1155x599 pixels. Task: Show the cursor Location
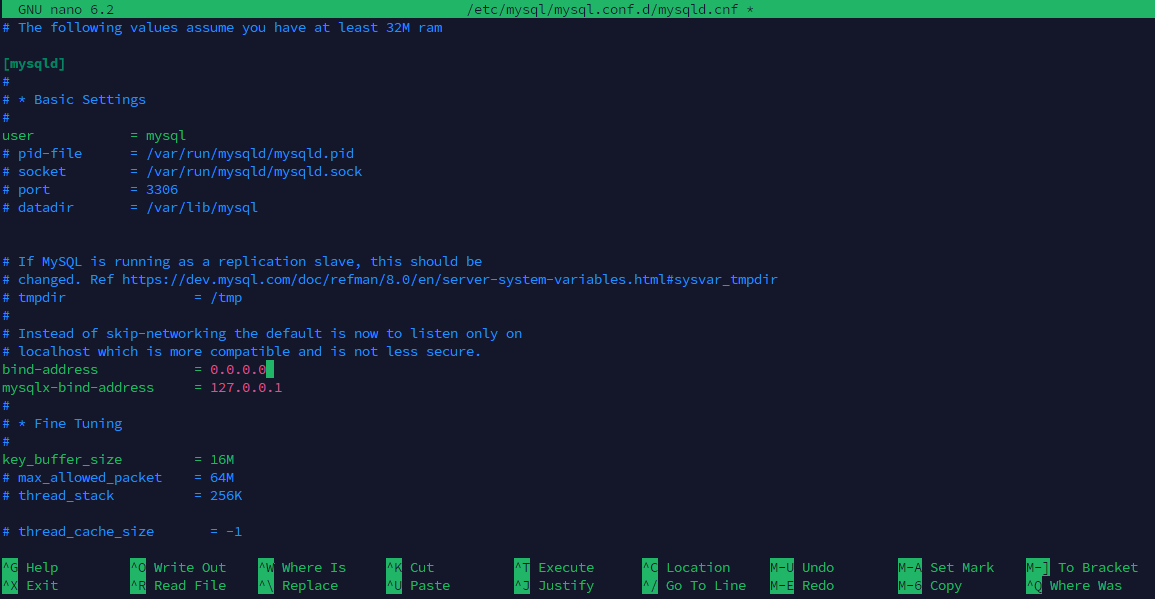(x=697, y=567)
